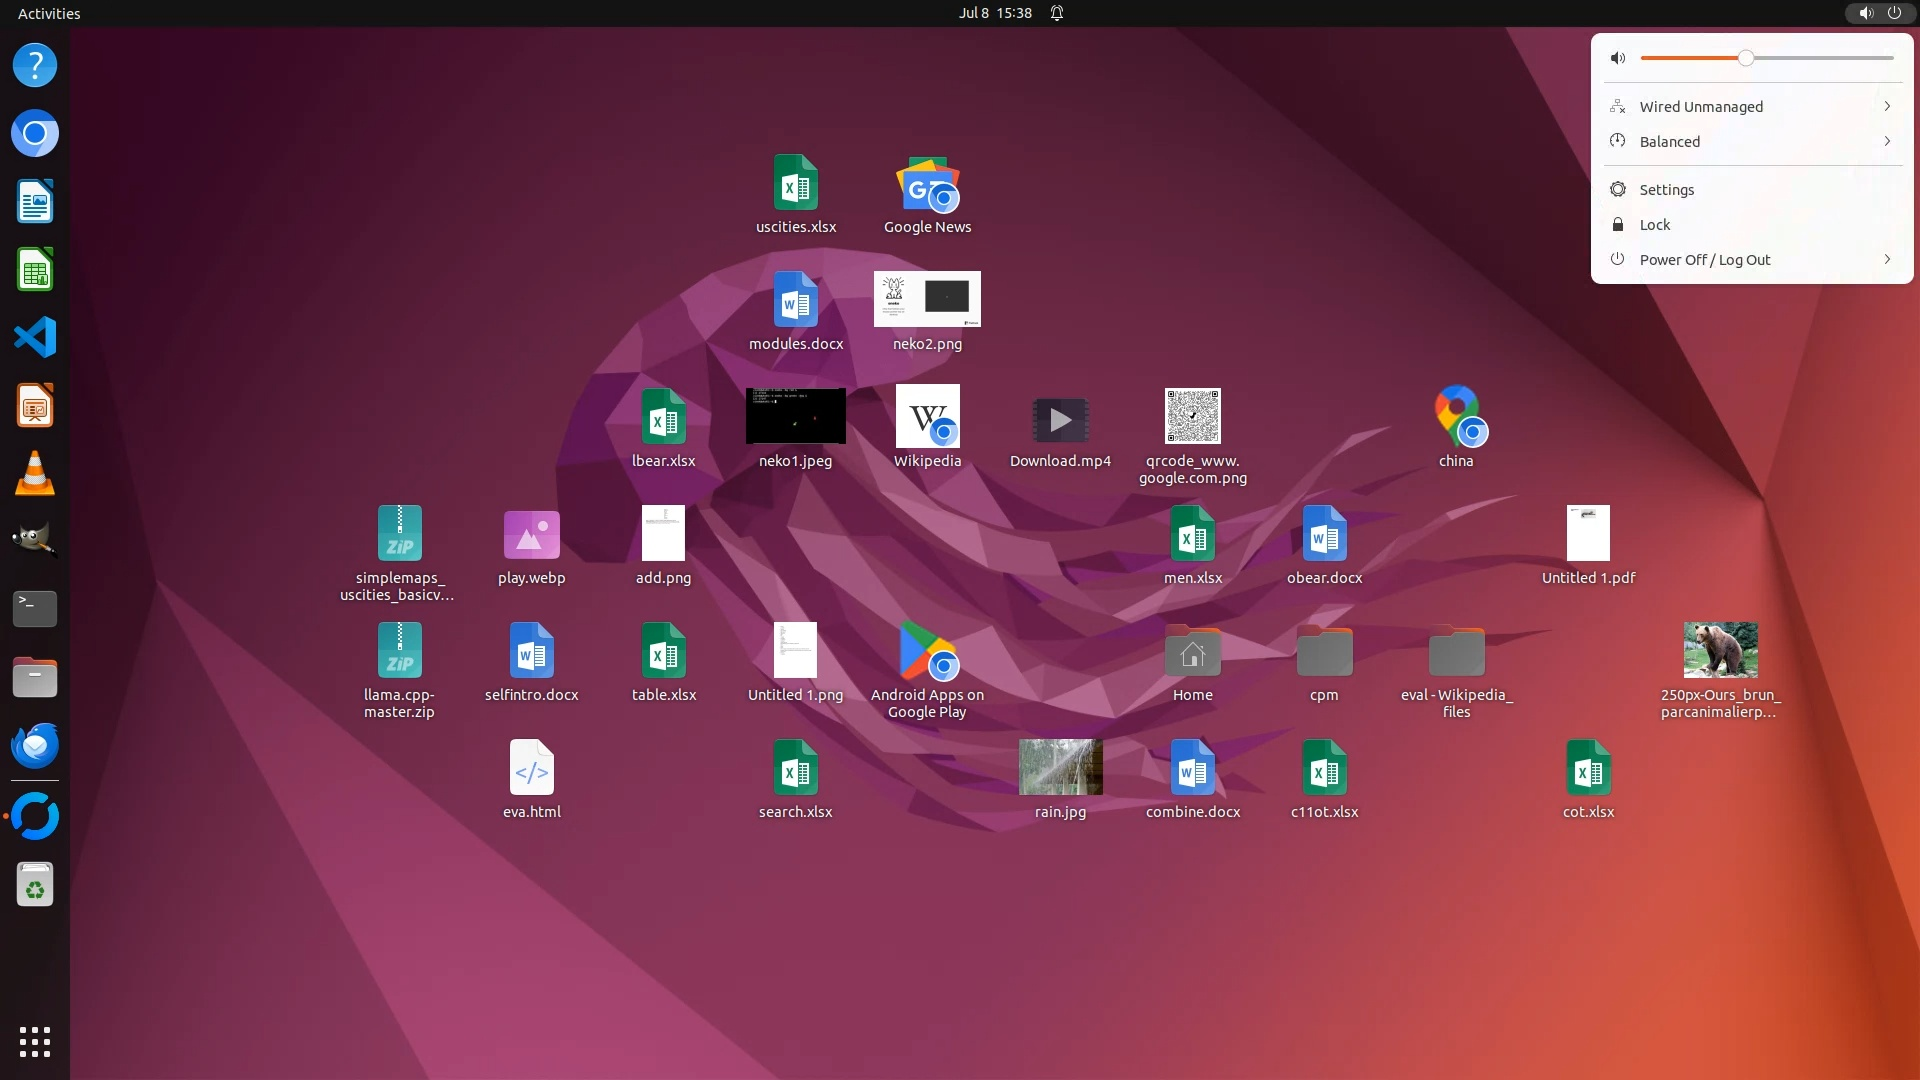Toggle system menu via top-right power icon
The width and height of the screenshot is (1920, 1080).
[x=1894, y=13]
